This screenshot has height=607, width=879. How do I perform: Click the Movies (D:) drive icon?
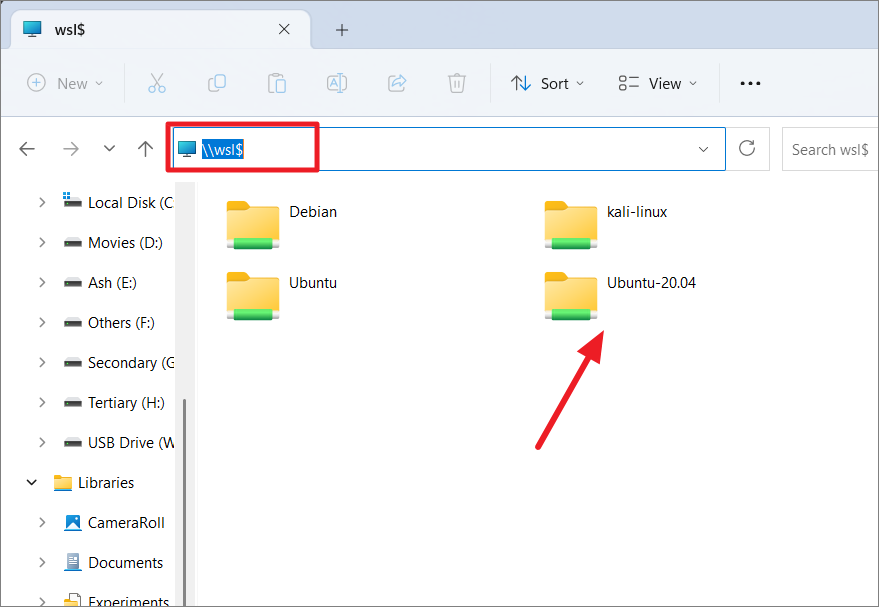73,243
